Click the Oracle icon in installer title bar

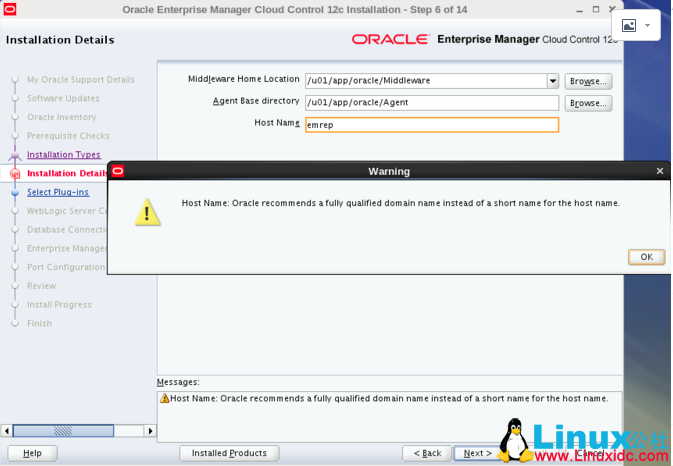(x=9, y=9)
